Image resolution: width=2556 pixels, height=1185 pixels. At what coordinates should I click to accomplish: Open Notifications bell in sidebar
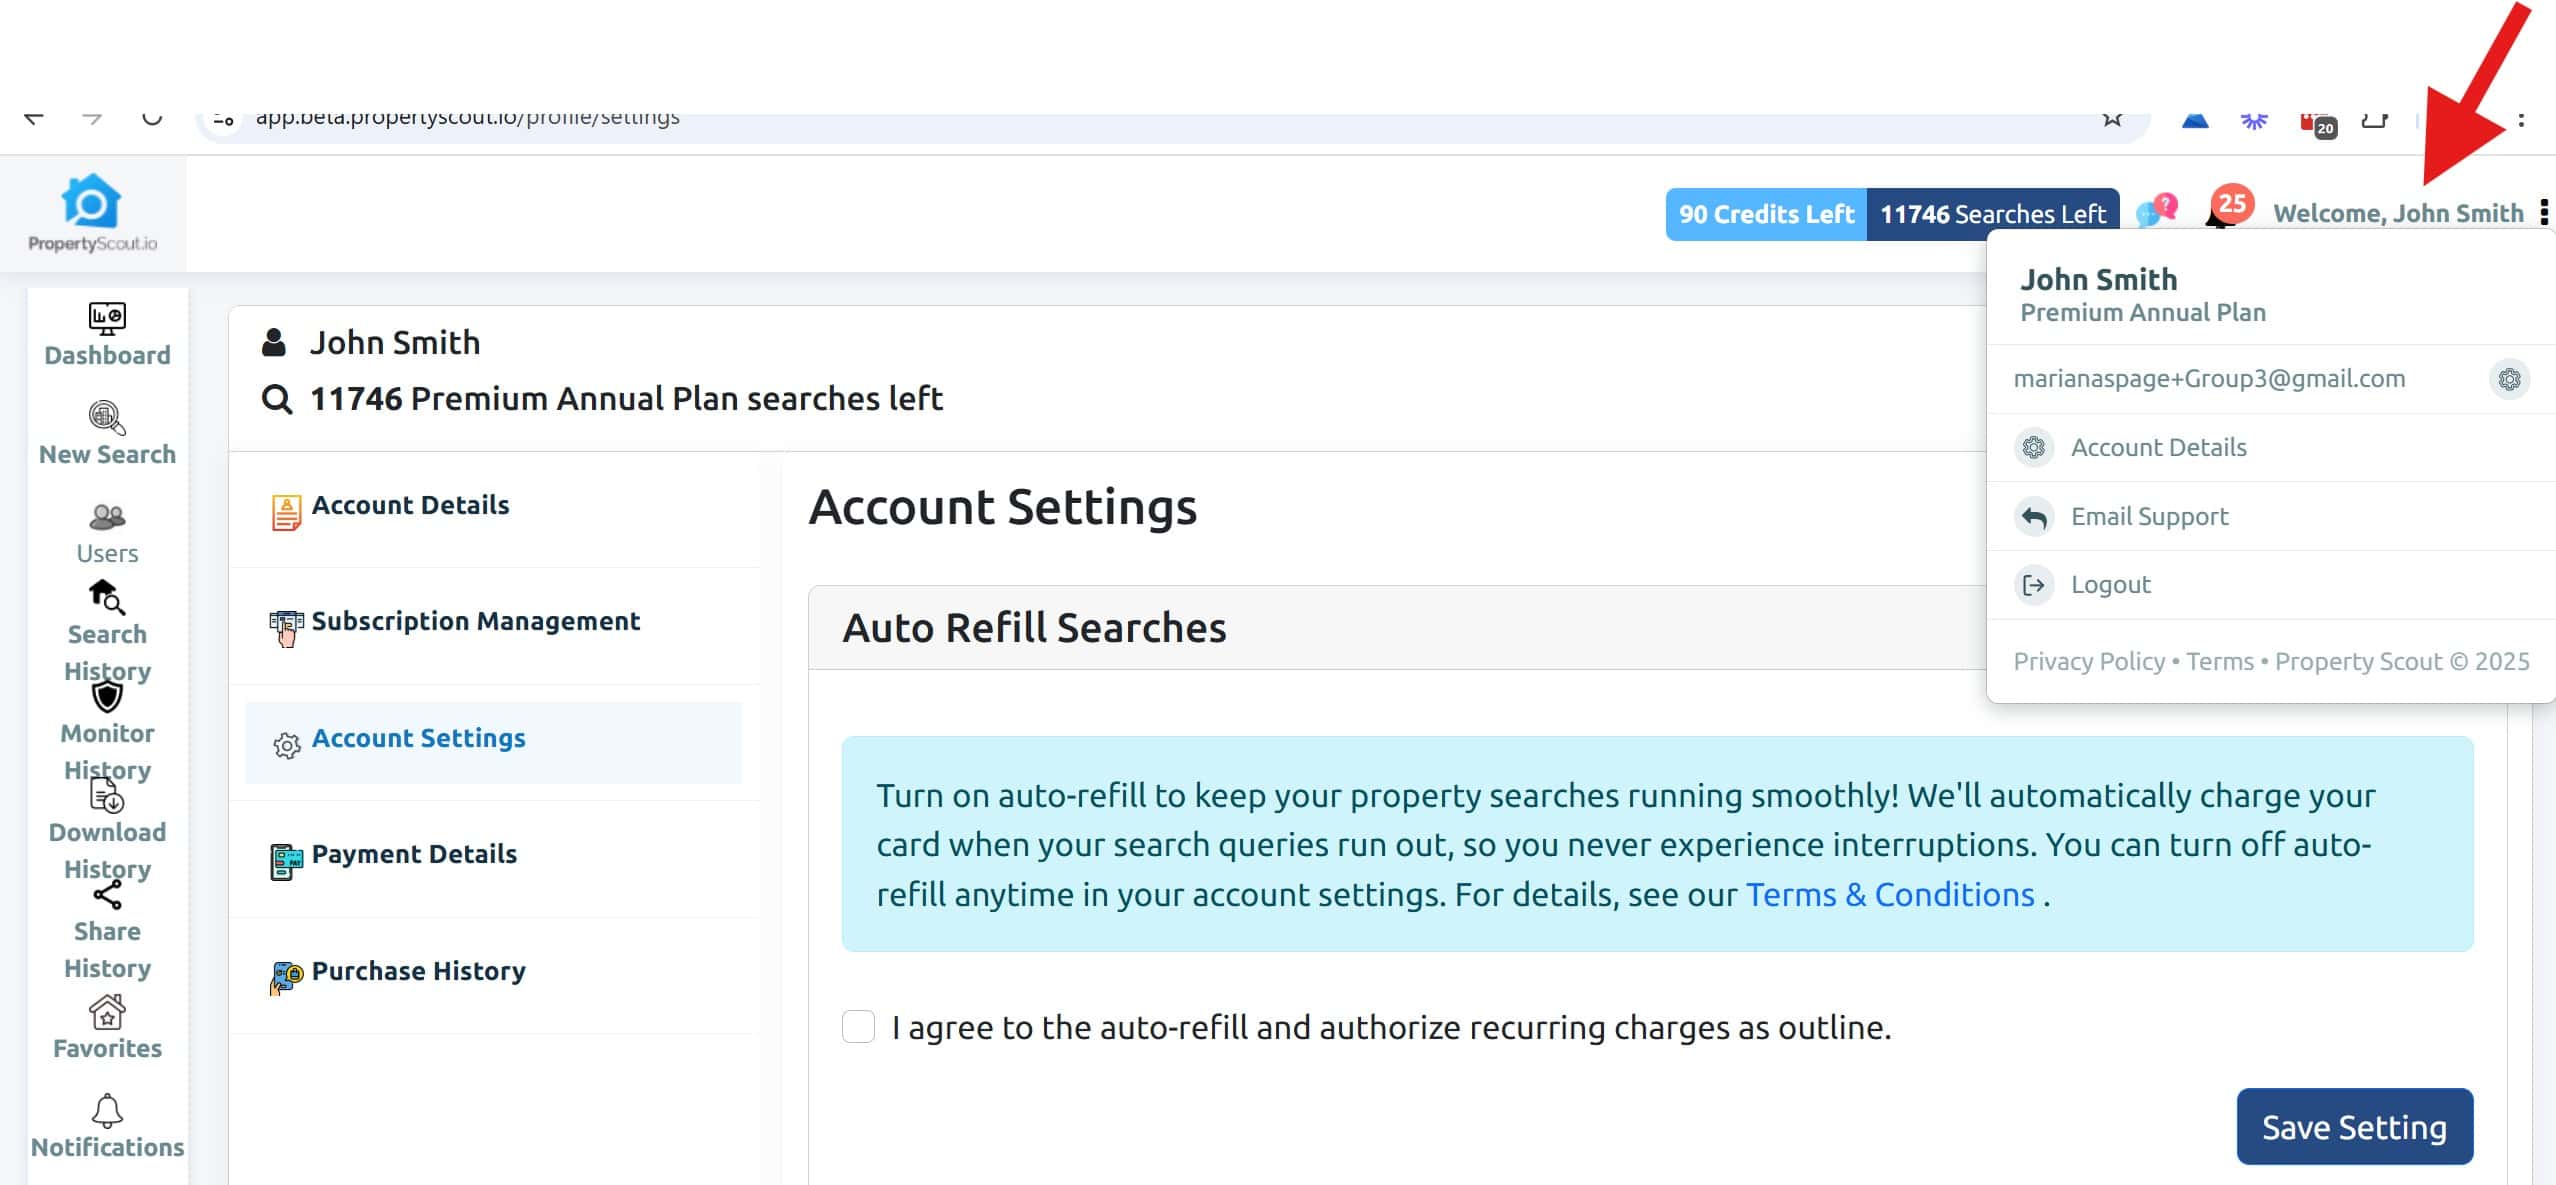pos(107,1126)
